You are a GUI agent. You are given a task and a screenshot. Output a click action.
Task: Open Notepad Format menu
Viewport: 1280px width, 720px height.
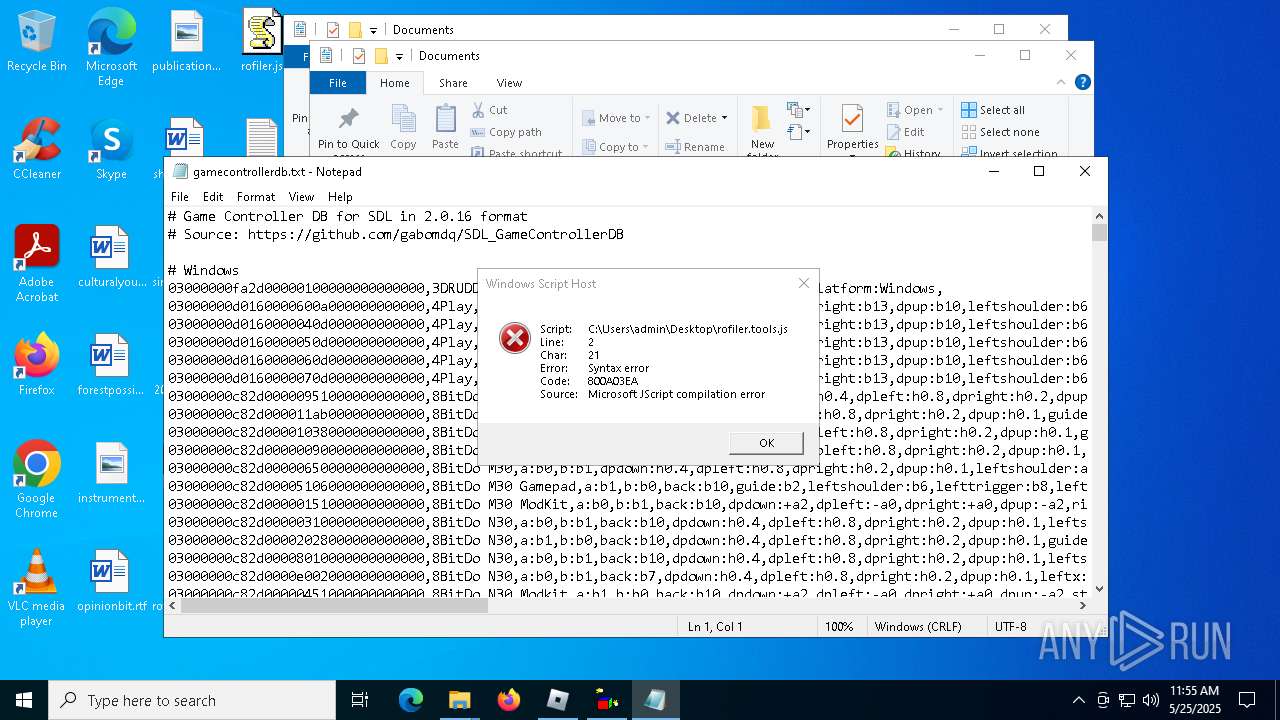256,197
